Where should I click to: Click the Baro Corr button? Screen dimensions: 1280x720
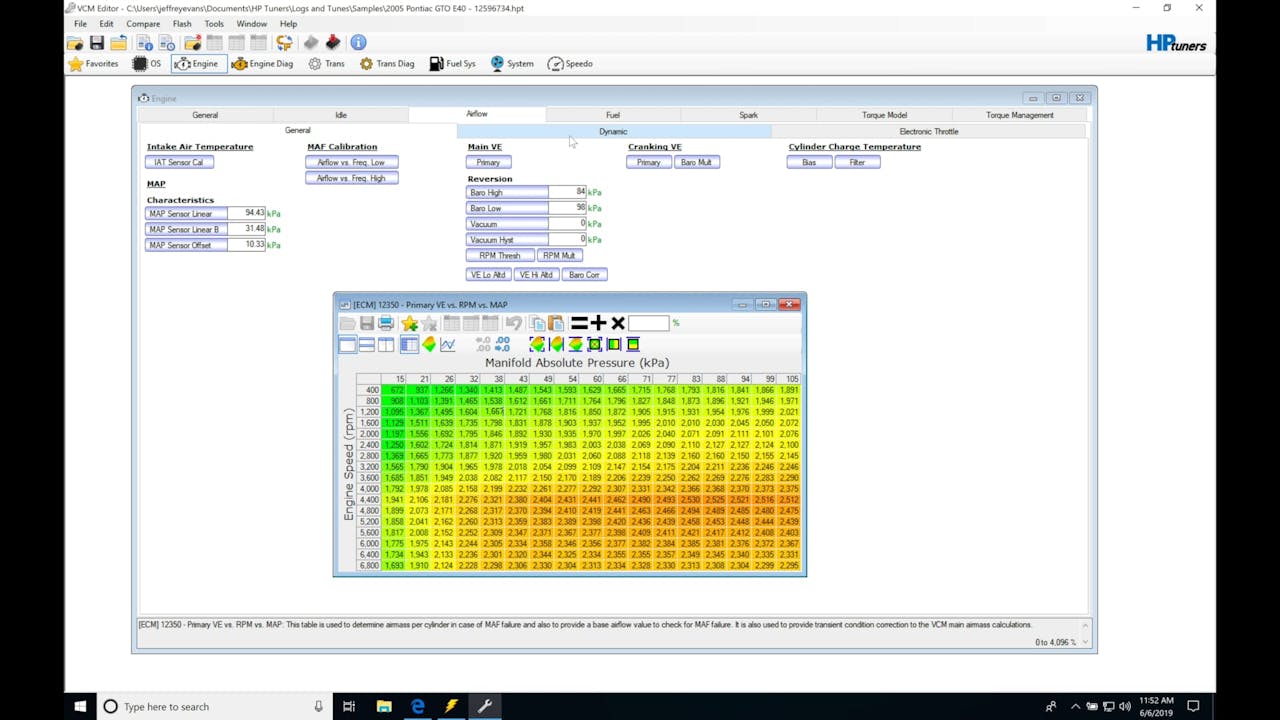click(x=584, y=275)
